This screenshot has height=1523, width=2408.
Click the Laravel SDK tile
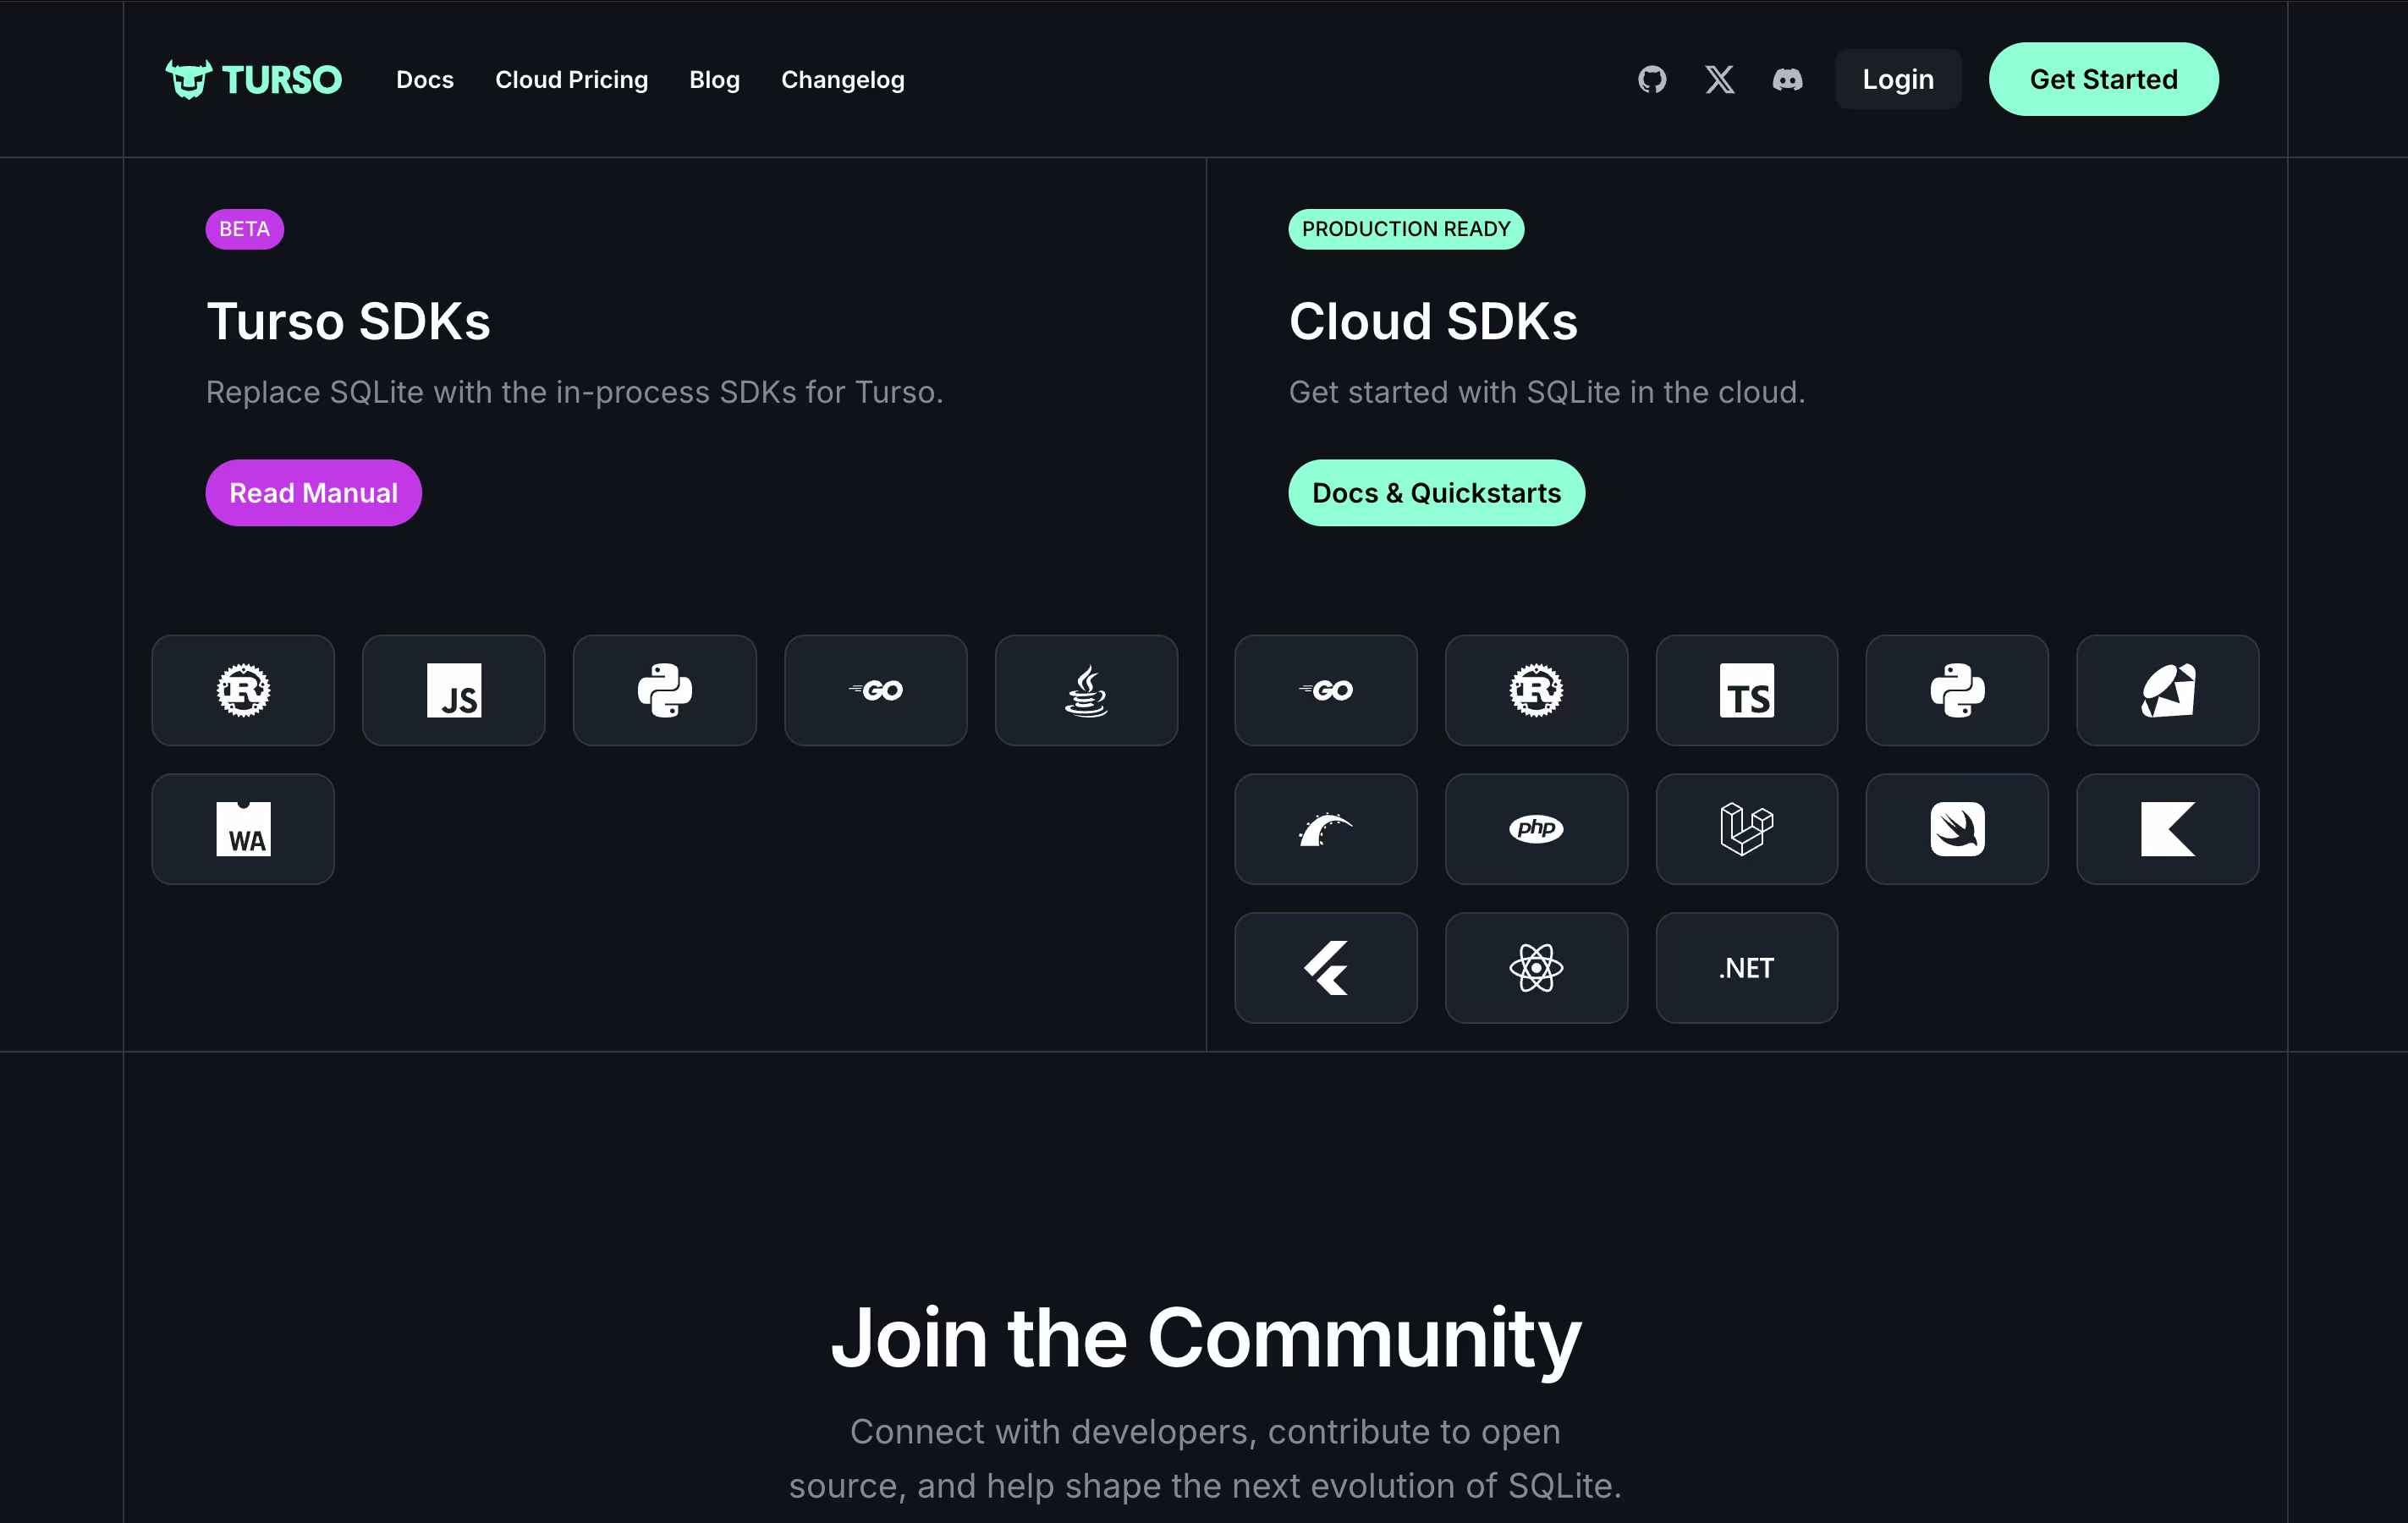1746,829
